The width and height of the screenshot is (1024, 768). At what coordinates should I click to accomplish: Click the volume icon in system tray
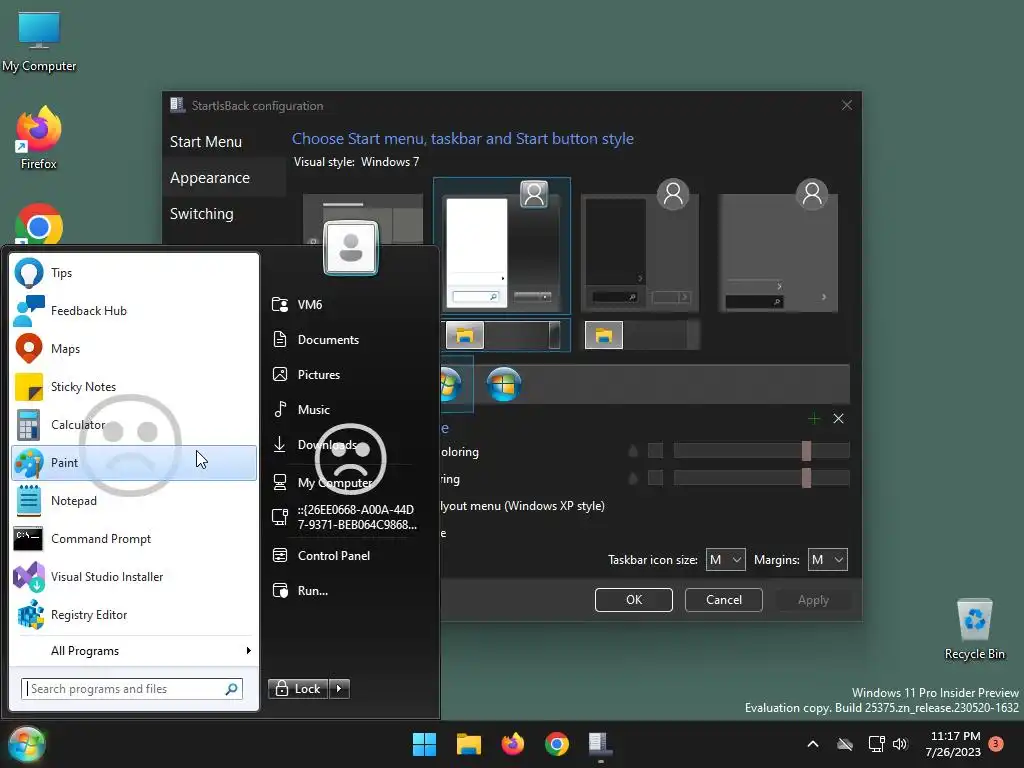point(901,744)
